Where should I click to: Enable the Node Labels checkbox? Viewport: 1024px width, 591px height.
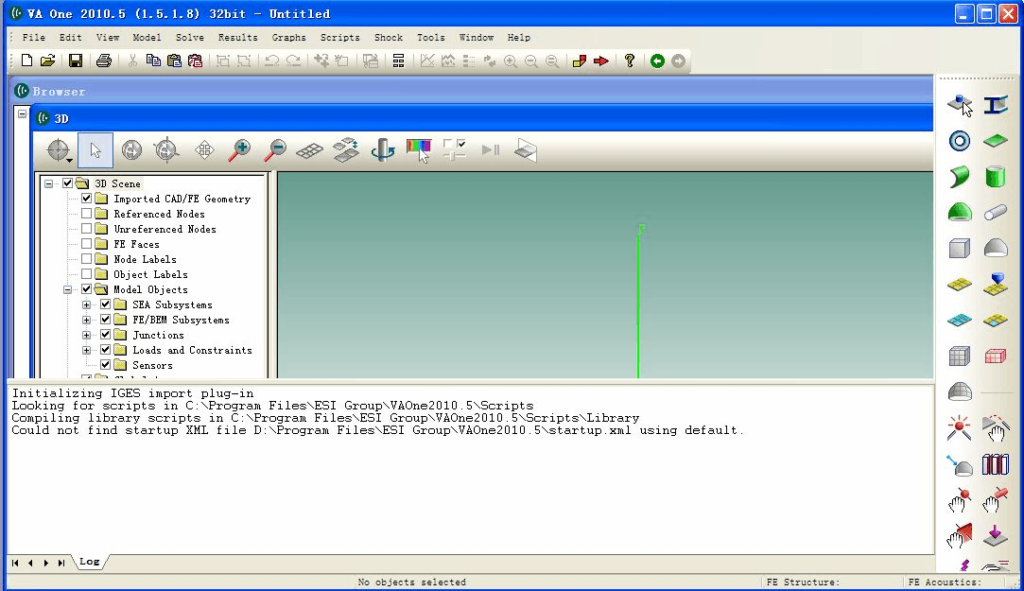pos(86,259)
